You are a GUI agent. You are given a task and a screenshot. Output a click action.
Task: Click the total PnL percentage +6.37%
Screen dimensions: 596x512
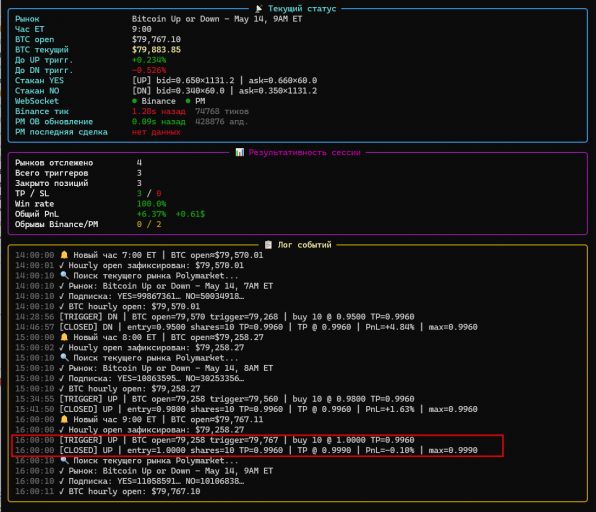click(x=151, y=214)
